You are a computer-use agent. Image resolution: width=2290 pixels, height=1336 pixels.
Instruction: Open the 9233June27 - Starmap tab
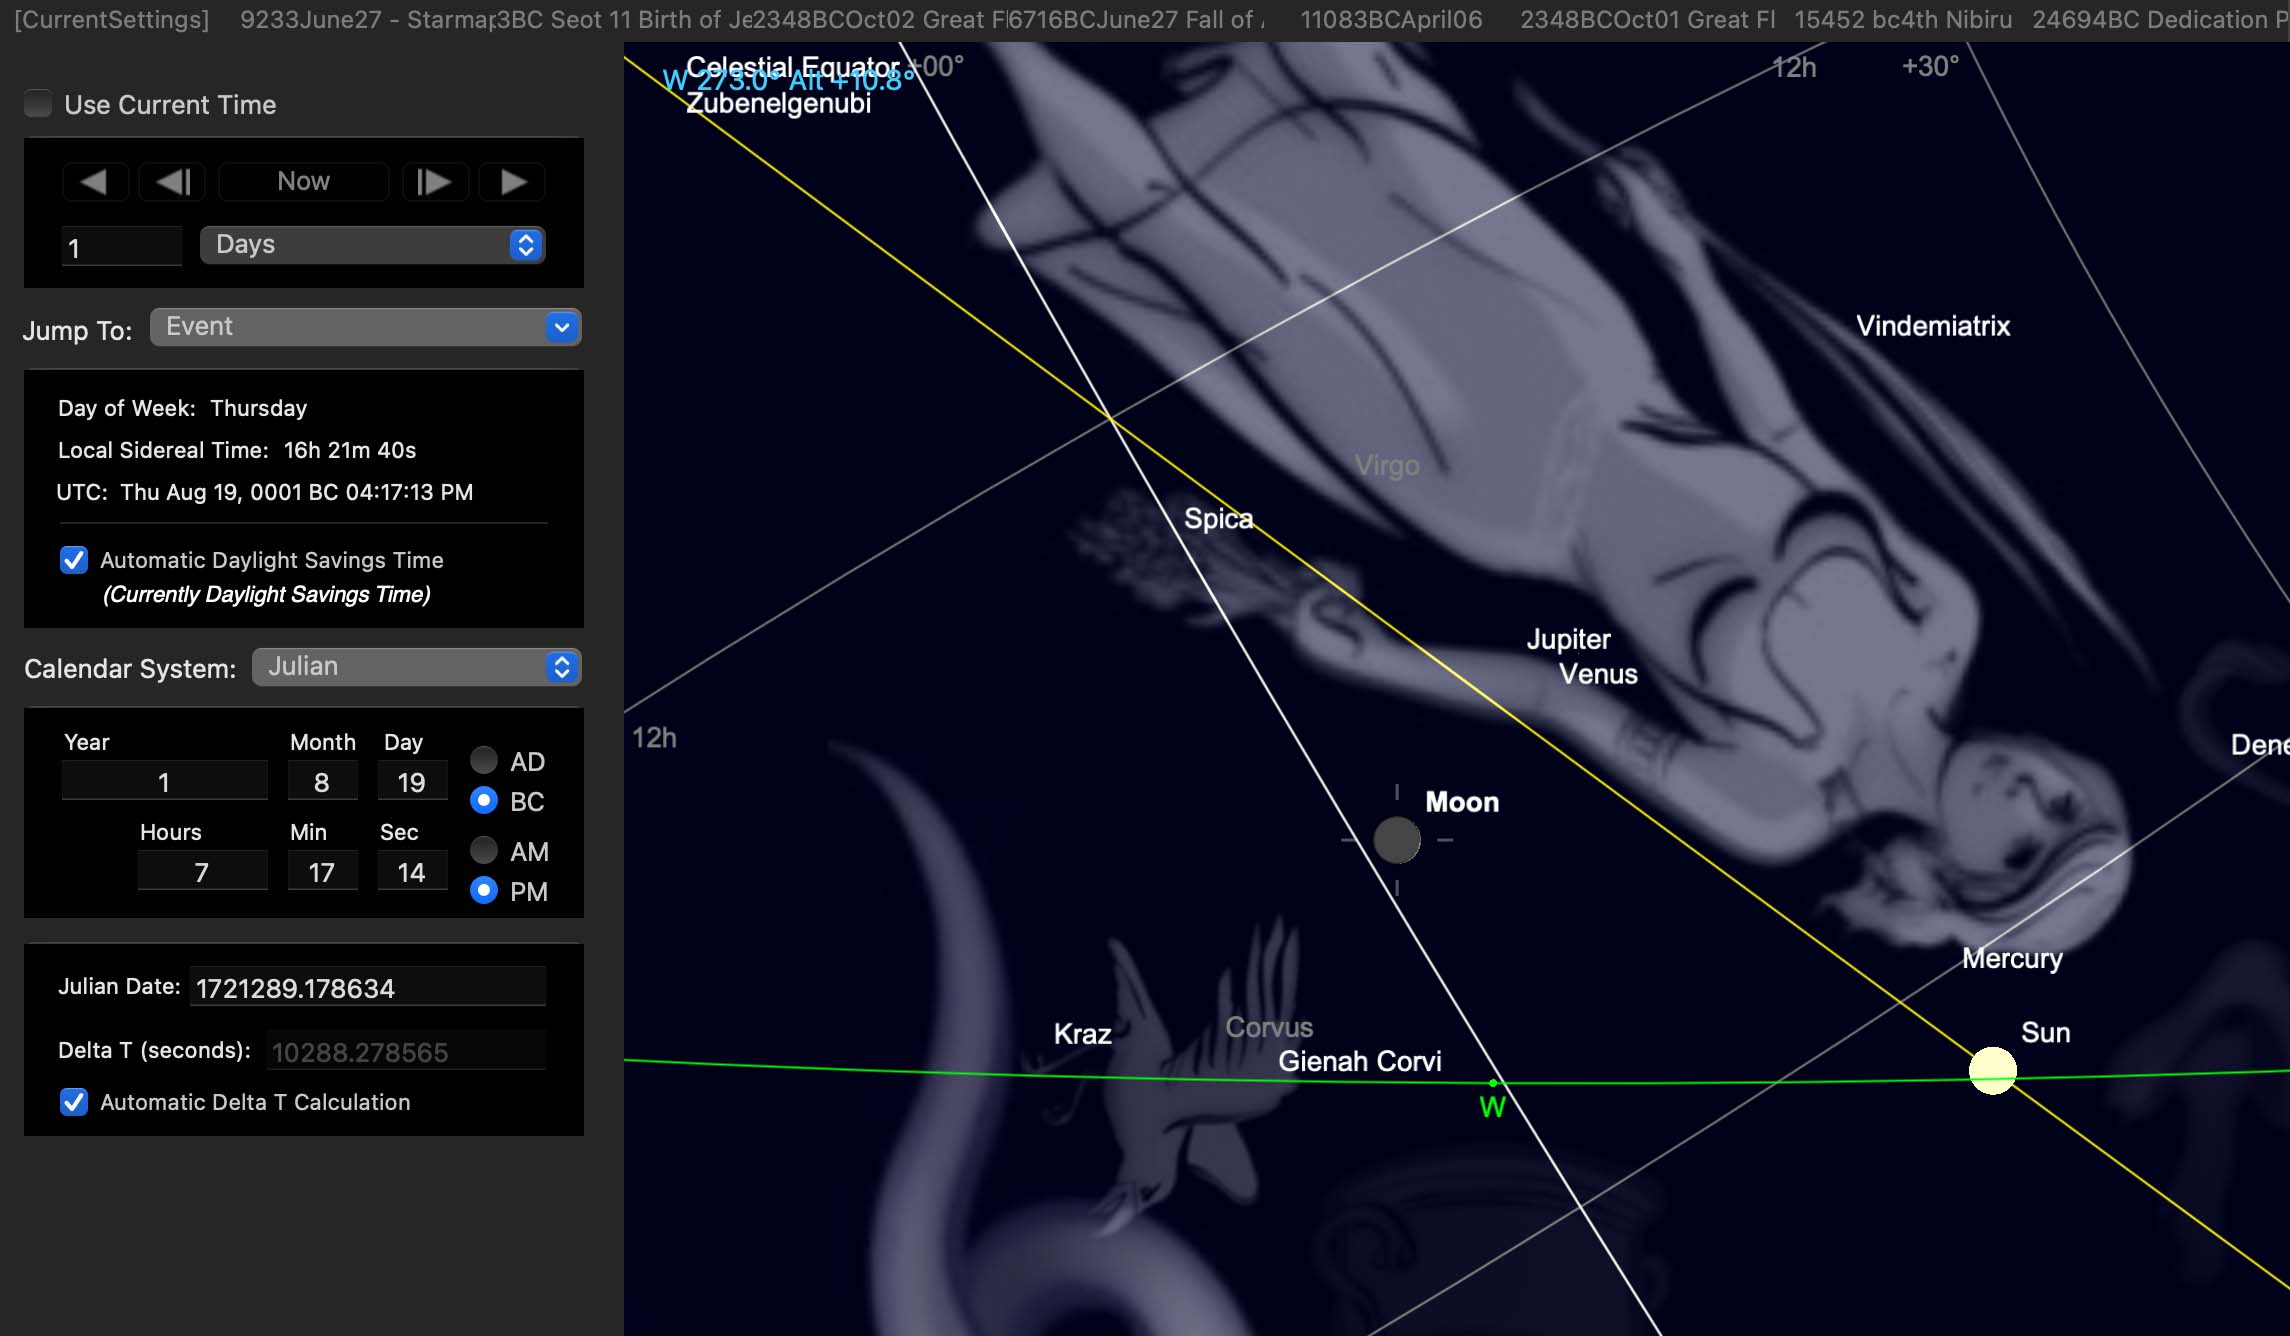pos(366,20)
